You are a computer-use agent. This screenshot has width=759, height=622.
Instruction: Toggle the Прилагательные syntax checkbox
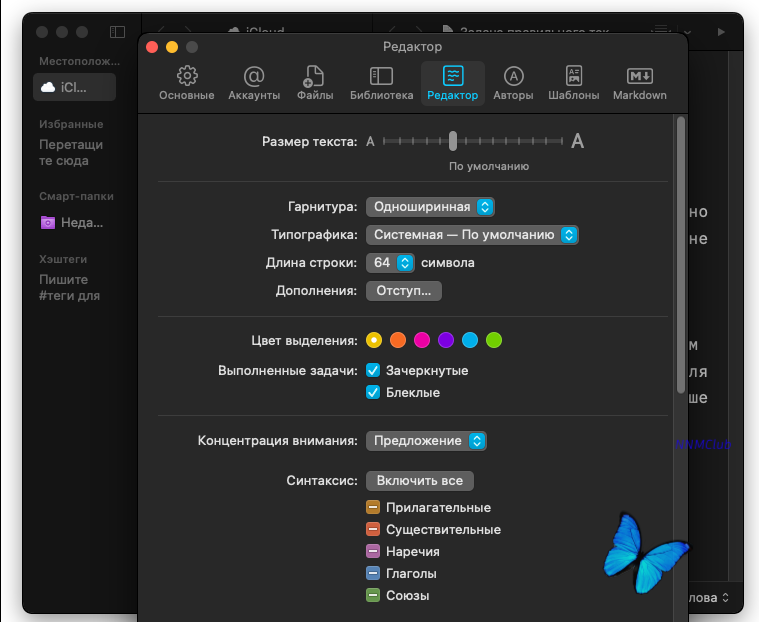tap(373, 507)
